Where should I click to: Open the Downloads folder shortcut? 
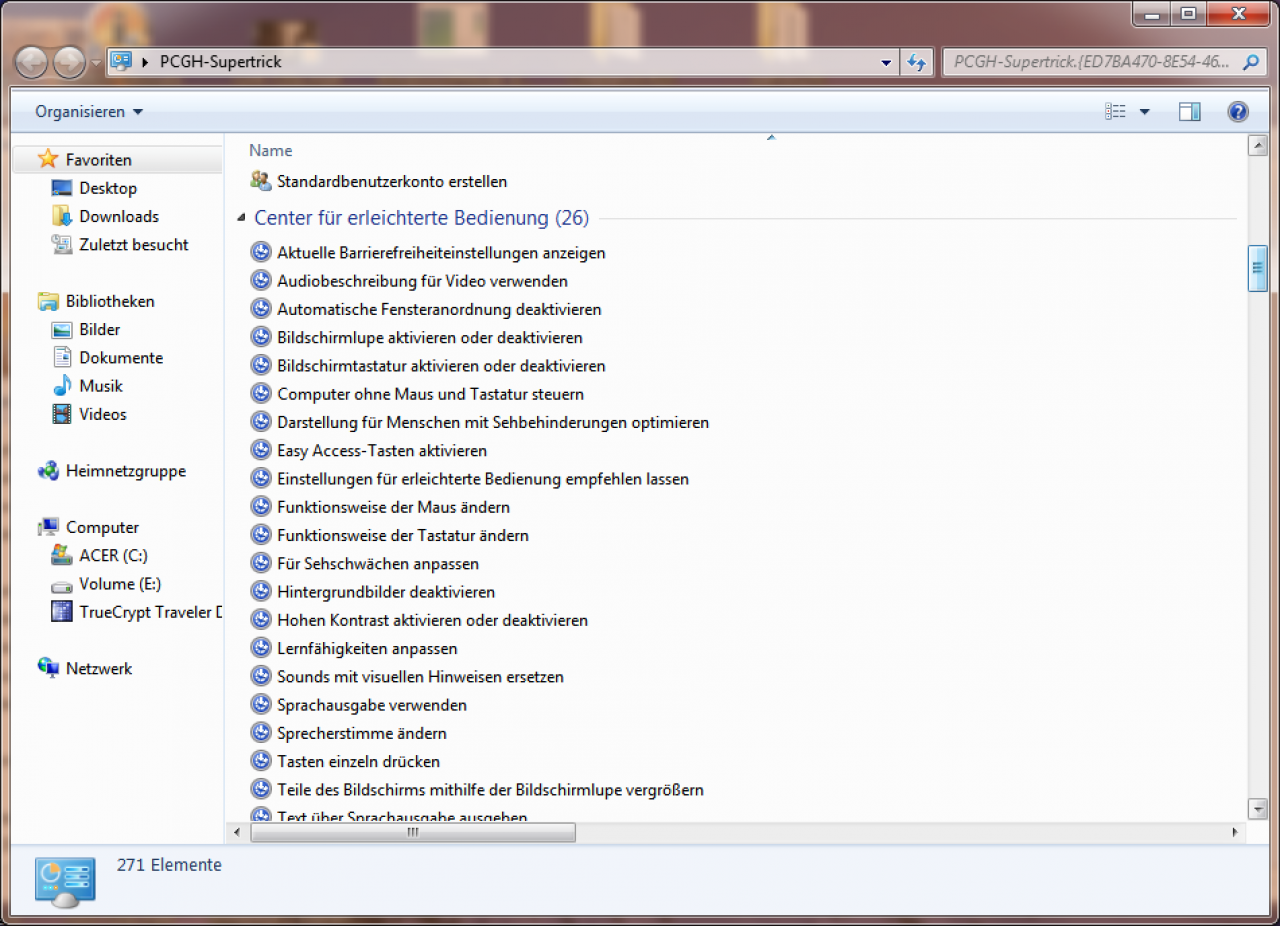click(119, 216)
